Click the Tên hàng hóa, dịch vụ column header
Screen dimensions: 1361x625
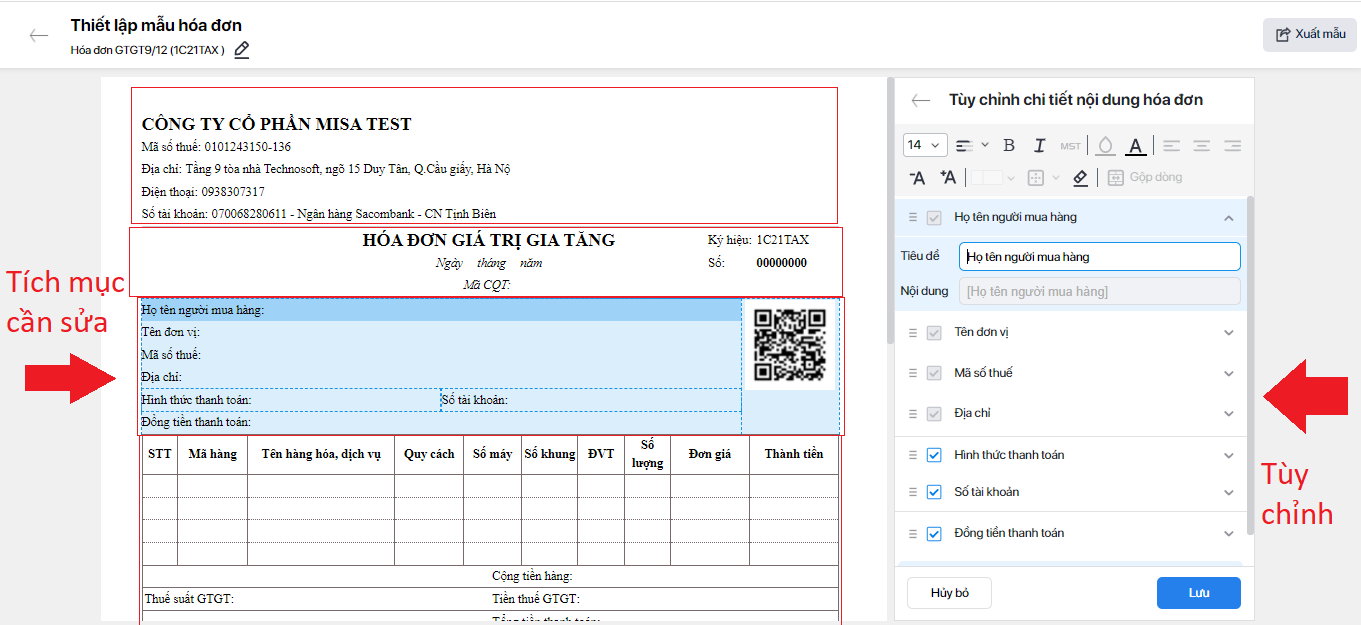(321, 454)
